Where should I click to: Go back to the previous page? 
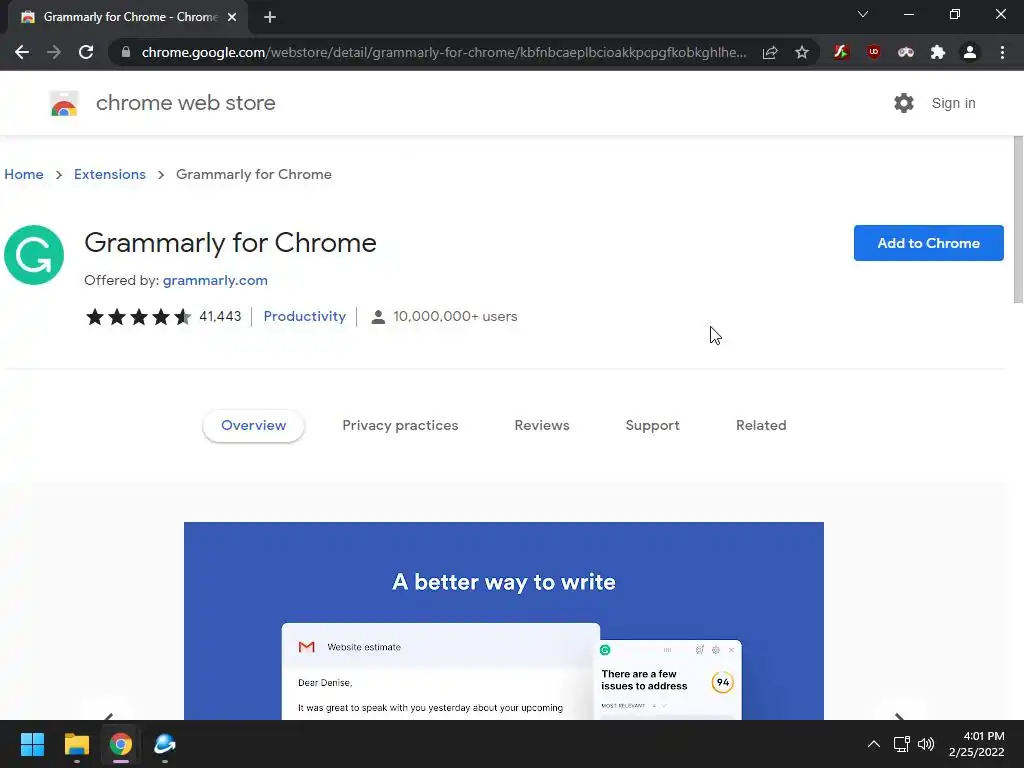click(22, 52)
